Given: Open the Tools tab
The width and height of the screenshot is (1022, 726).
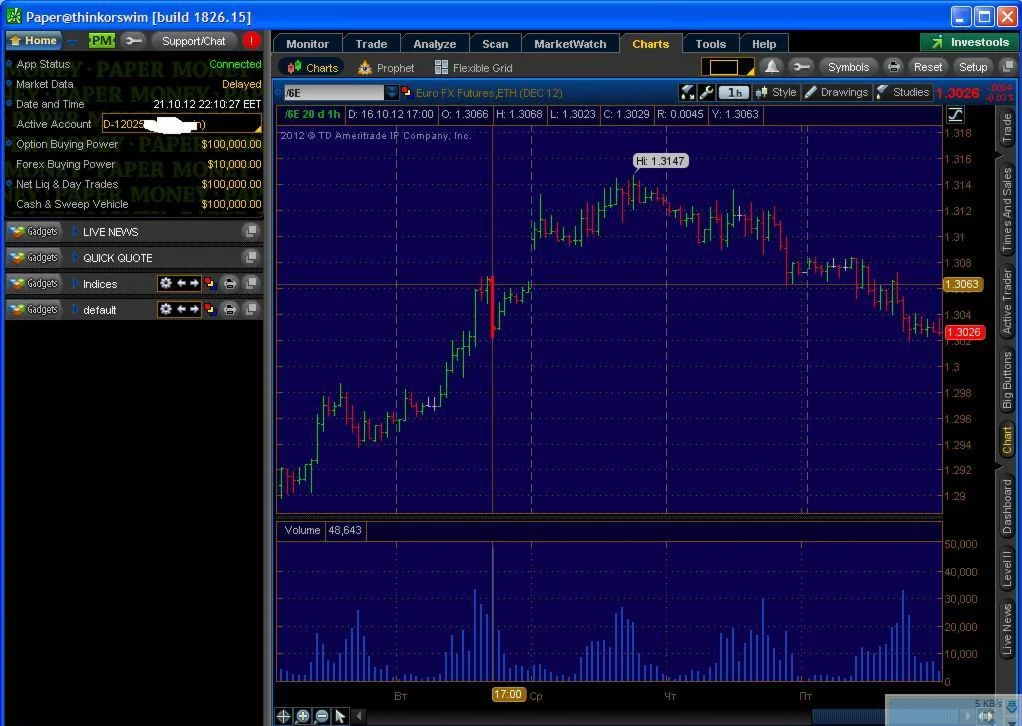Looking at the screenshot, I should pyautogui.click(x=710, y=44).
